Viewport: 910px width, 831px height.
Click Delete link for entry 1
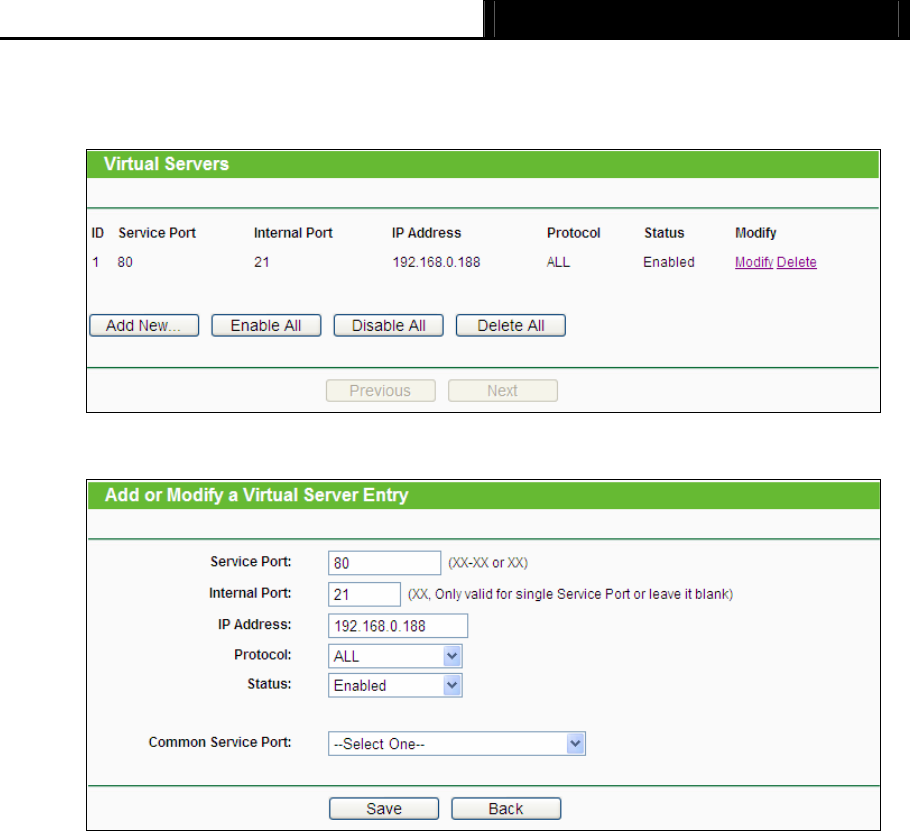796,262
